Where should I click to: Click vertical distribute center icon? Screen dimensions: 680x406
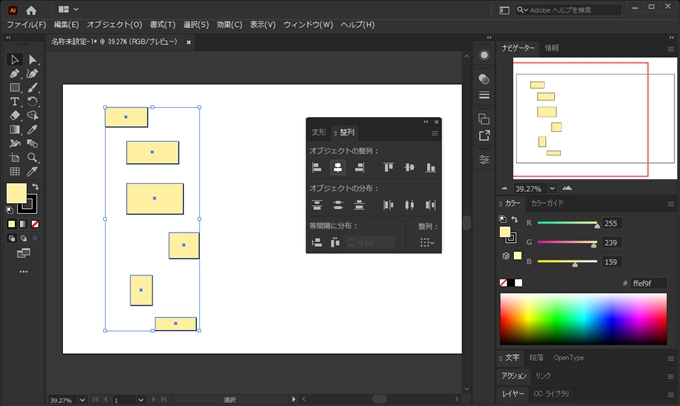coord(338,205)
